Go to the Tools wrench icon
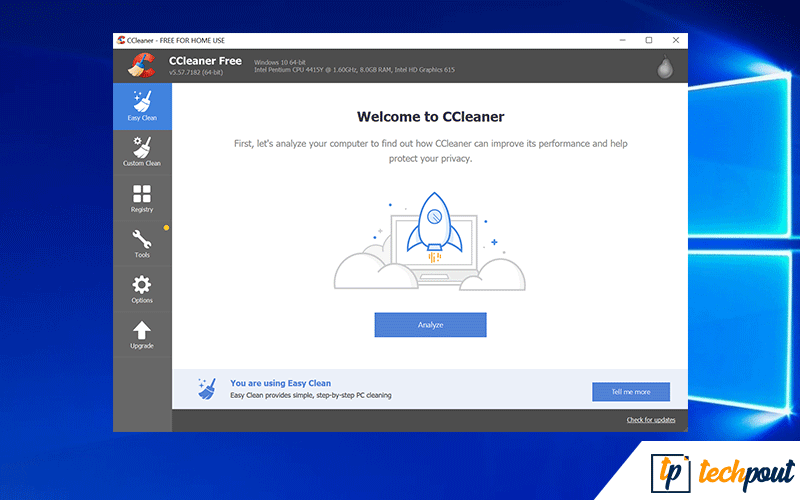800x500 pixels. point(142,242)
